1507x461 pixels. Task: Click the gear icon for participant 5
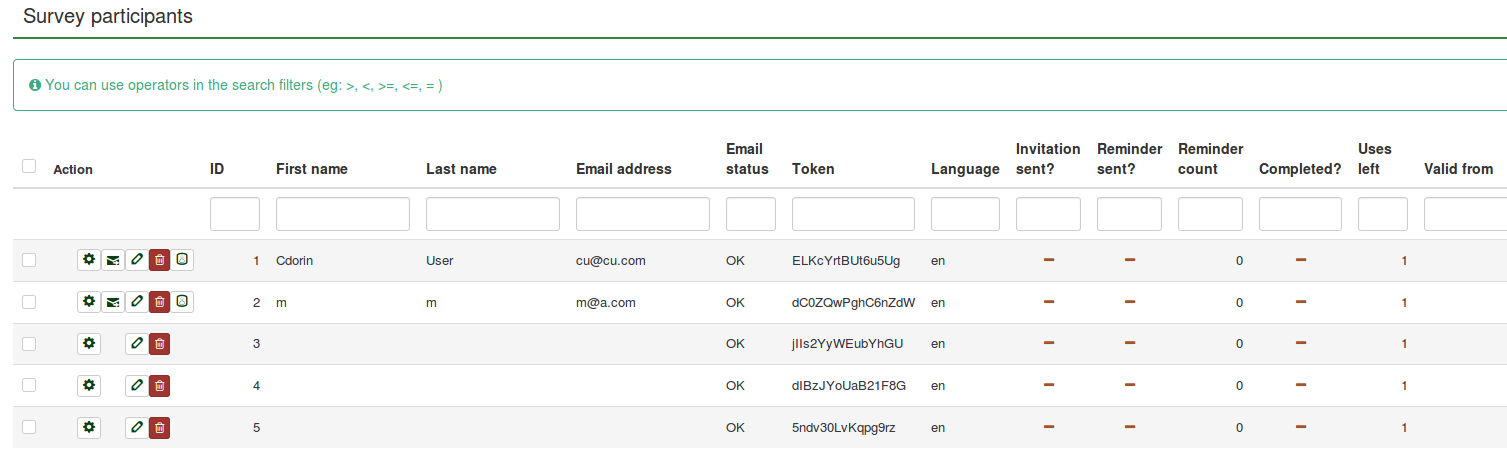point(89,428)
